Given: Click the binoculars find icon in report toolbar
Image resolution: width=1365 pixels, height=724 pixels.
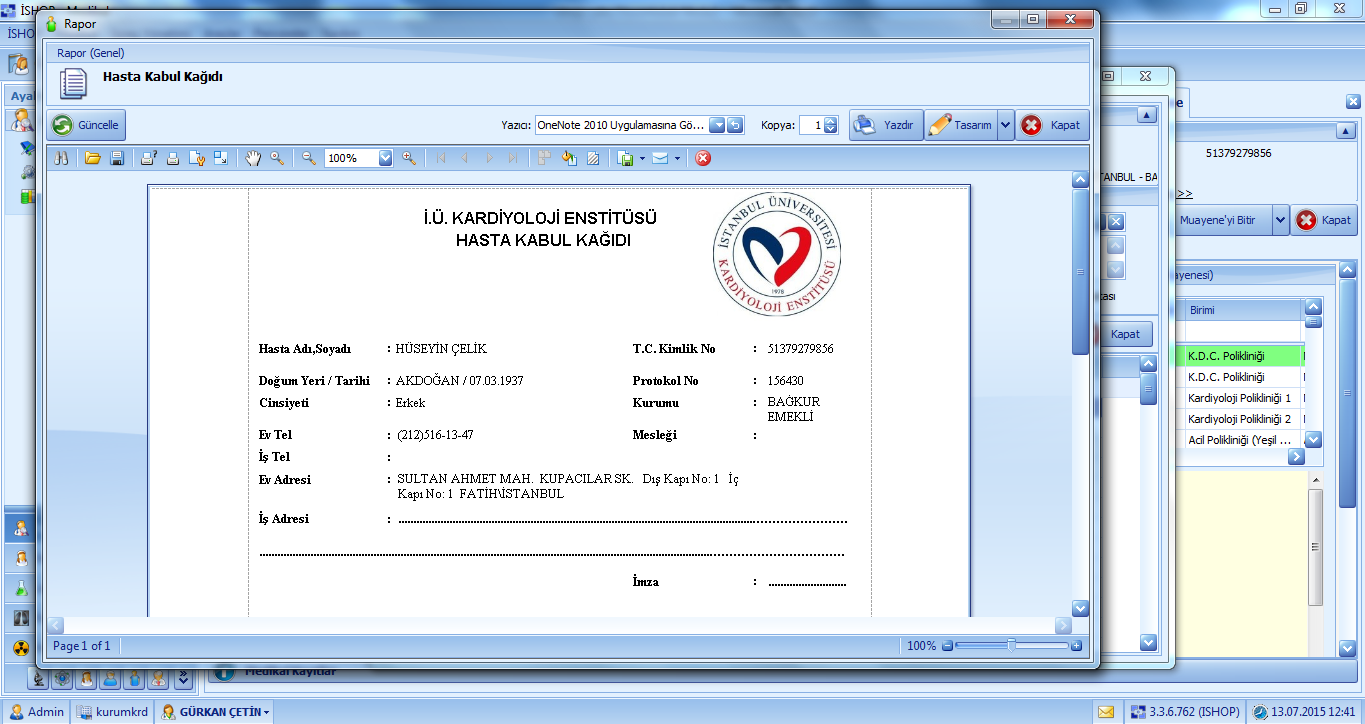Looking at the screenshot, I should click(61, 158).
